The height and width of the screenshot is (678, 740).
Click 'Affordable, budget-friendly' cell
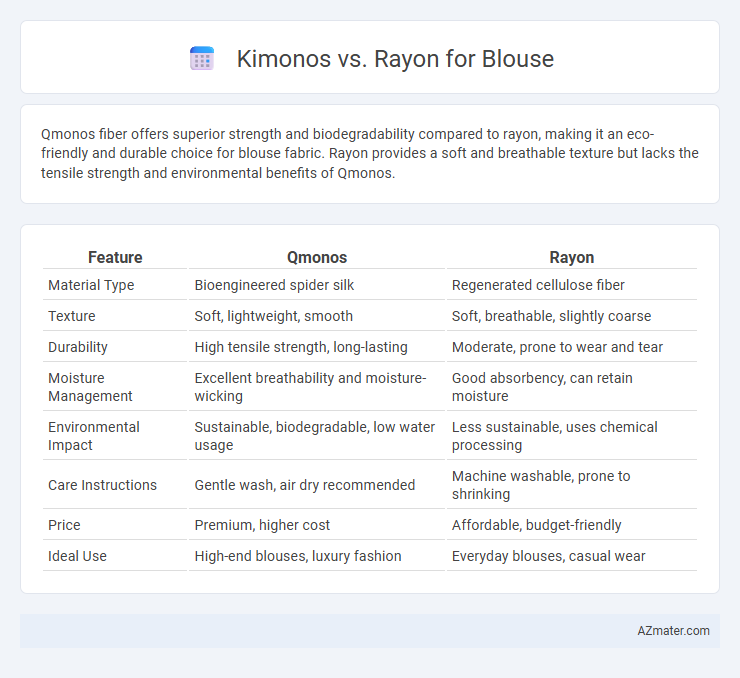tap(536, 525)
